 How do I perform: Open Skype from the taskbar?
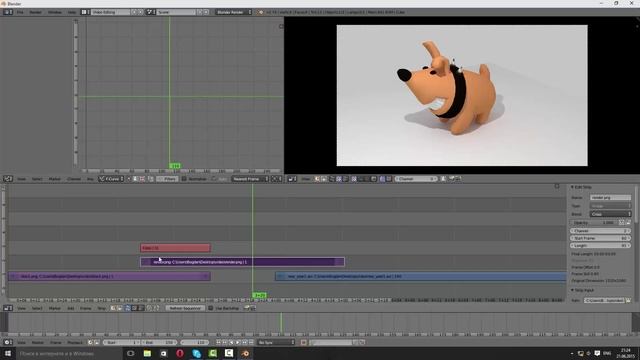point(196,353)
